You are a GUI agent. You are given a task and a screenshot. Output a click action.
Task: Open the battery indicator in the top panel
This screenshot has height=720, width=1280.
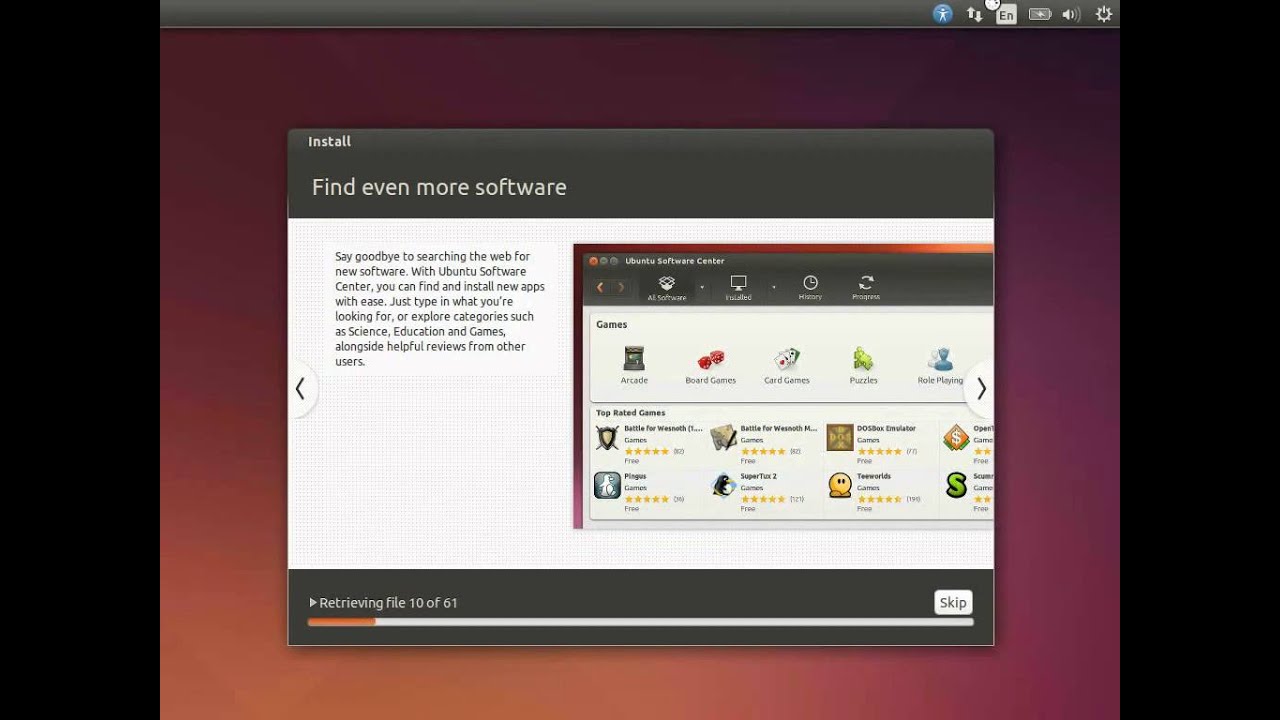pyautogui.click(x=1040, y=14)
